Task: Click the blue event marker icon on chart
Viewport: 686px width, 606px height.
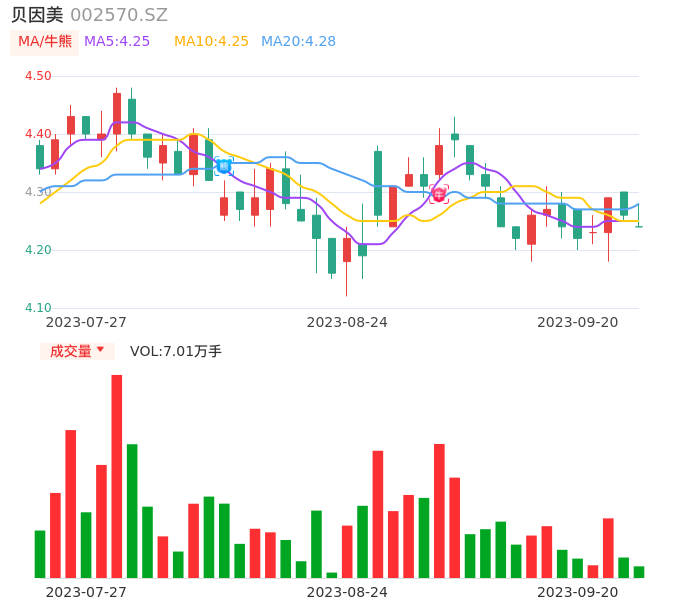Action: (x=224, y=165)
